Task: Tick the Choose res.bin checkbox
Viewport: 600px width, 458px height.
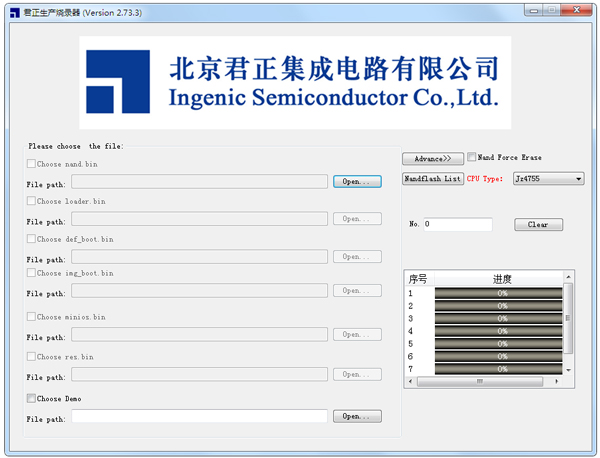Action: coord(31,357)
